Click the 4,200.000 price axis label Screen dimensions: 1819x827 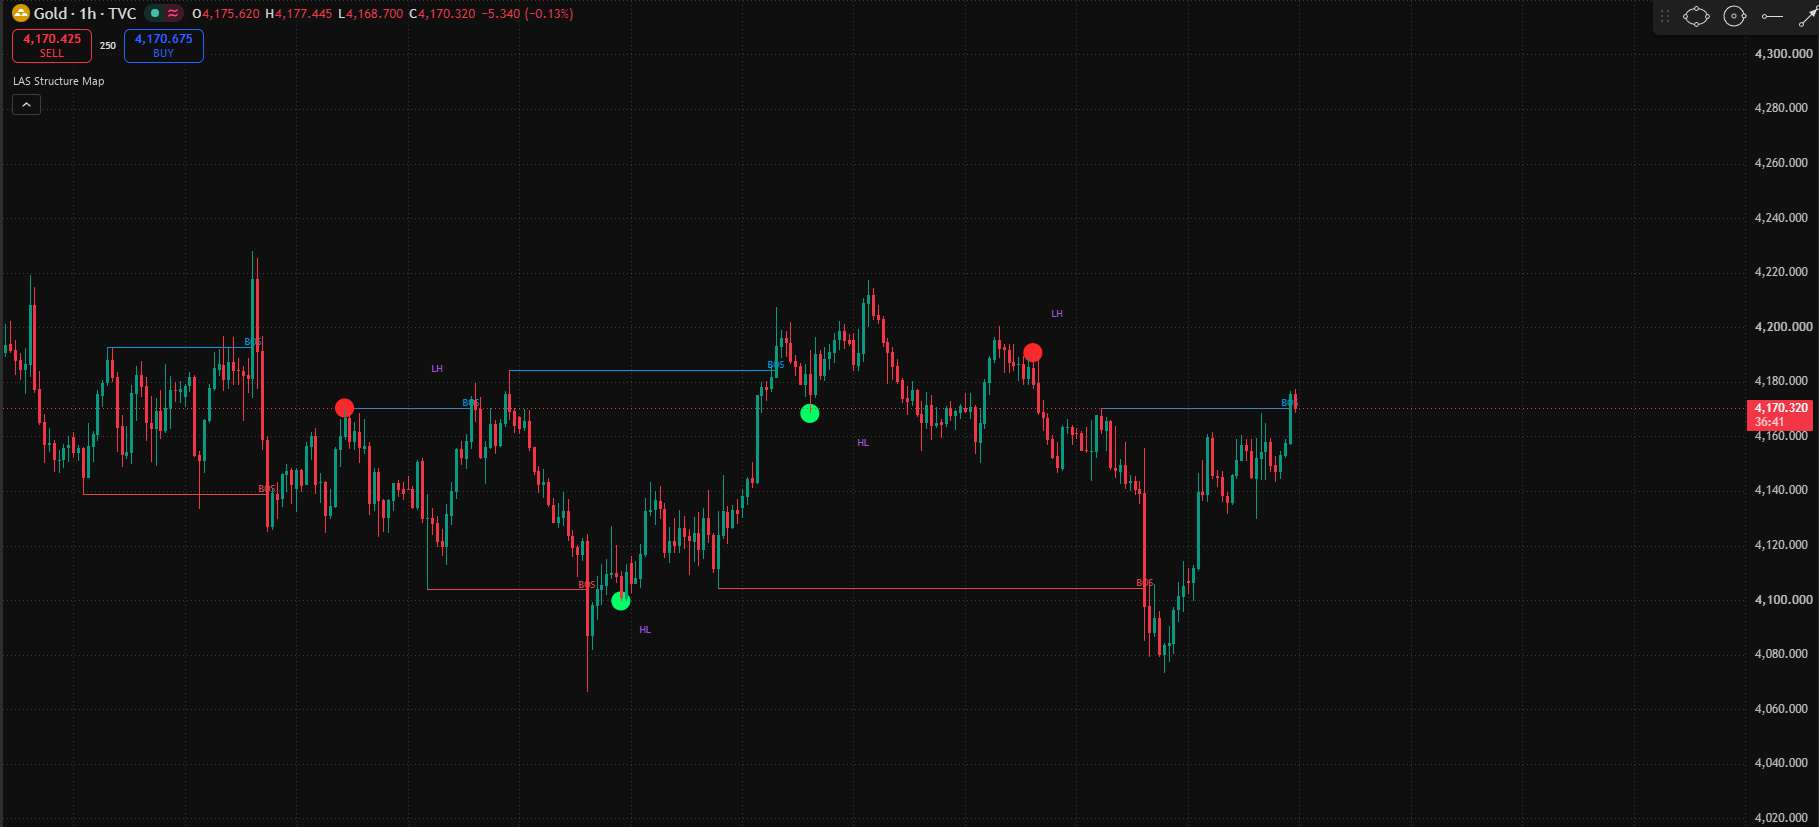coord(1783,326)
